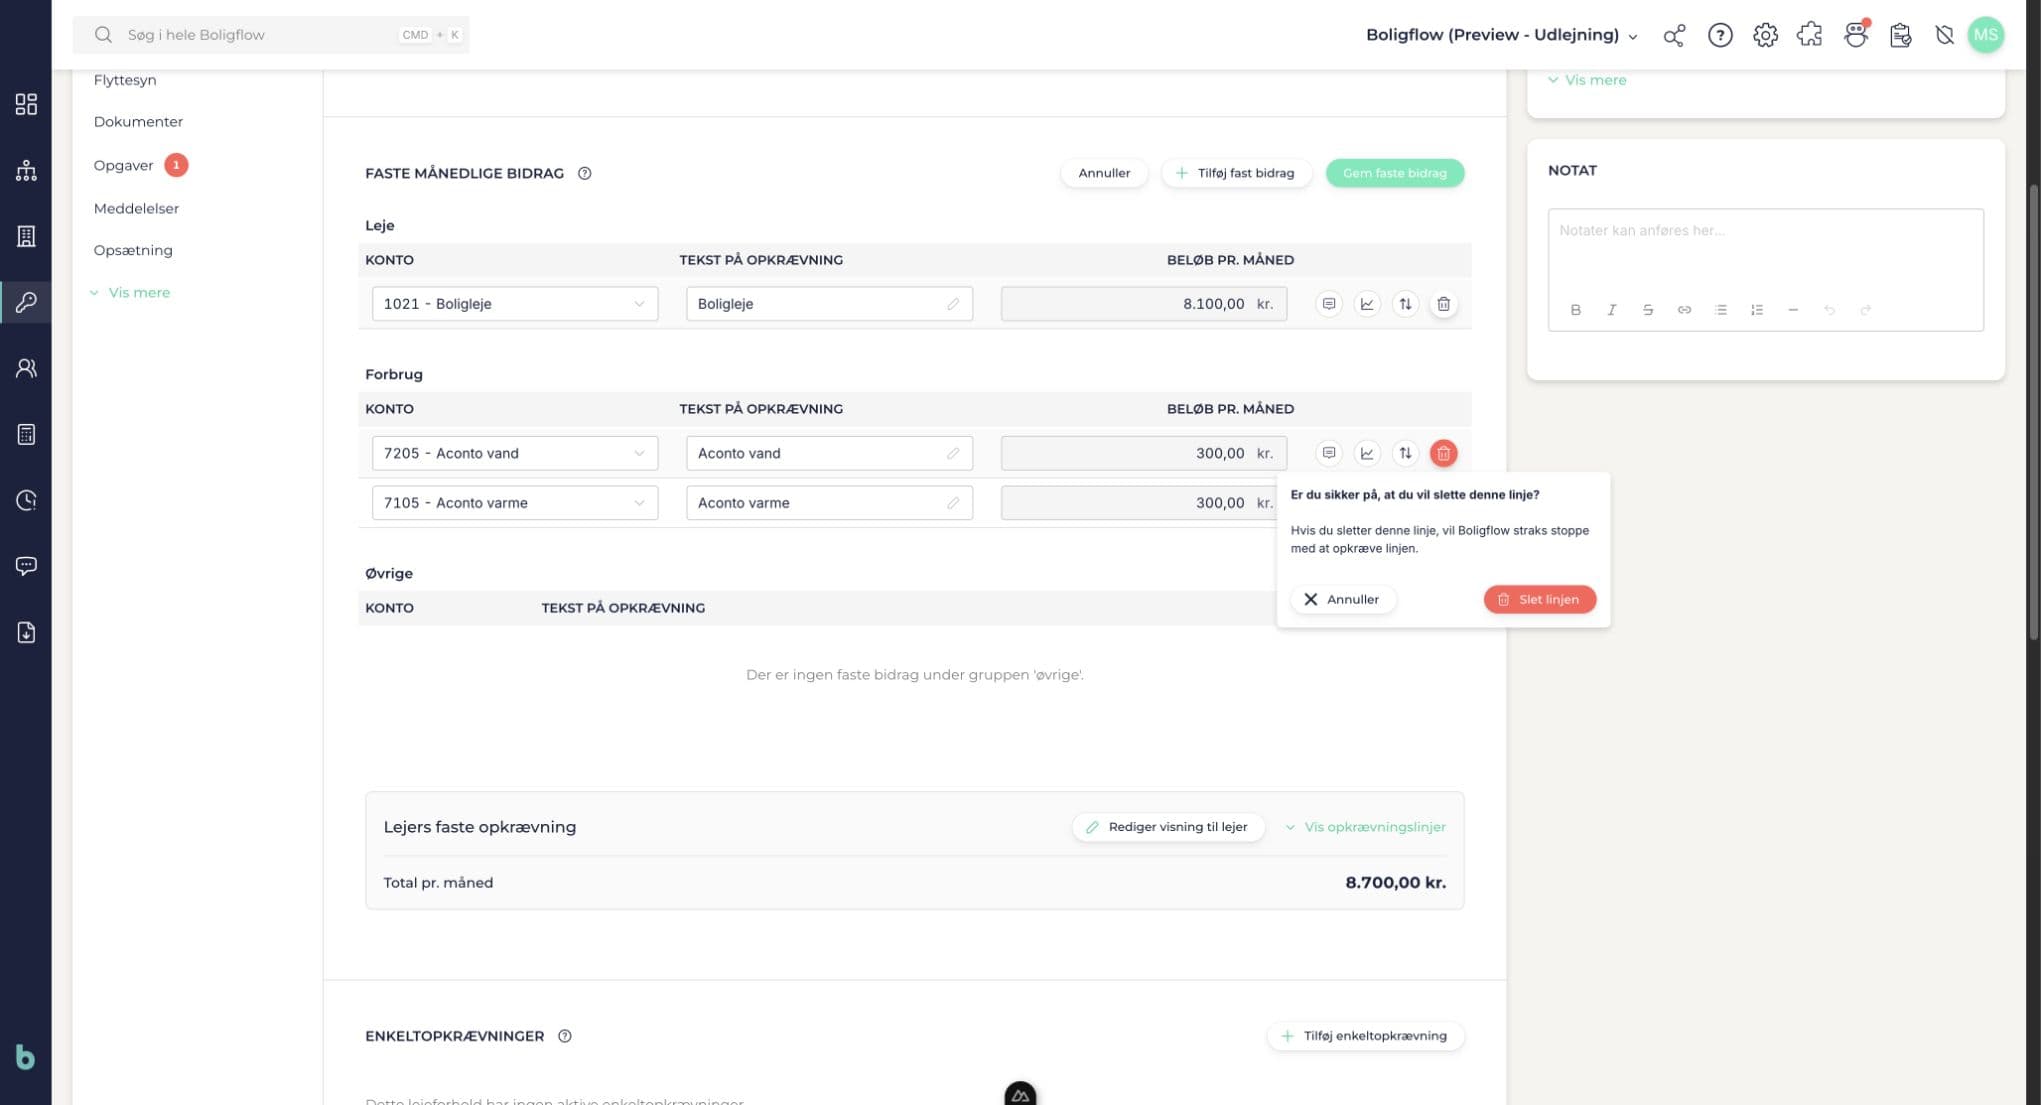Toggle bold in the note editor
This screenshot has height=1105, width=2041.
point(1575,310)
